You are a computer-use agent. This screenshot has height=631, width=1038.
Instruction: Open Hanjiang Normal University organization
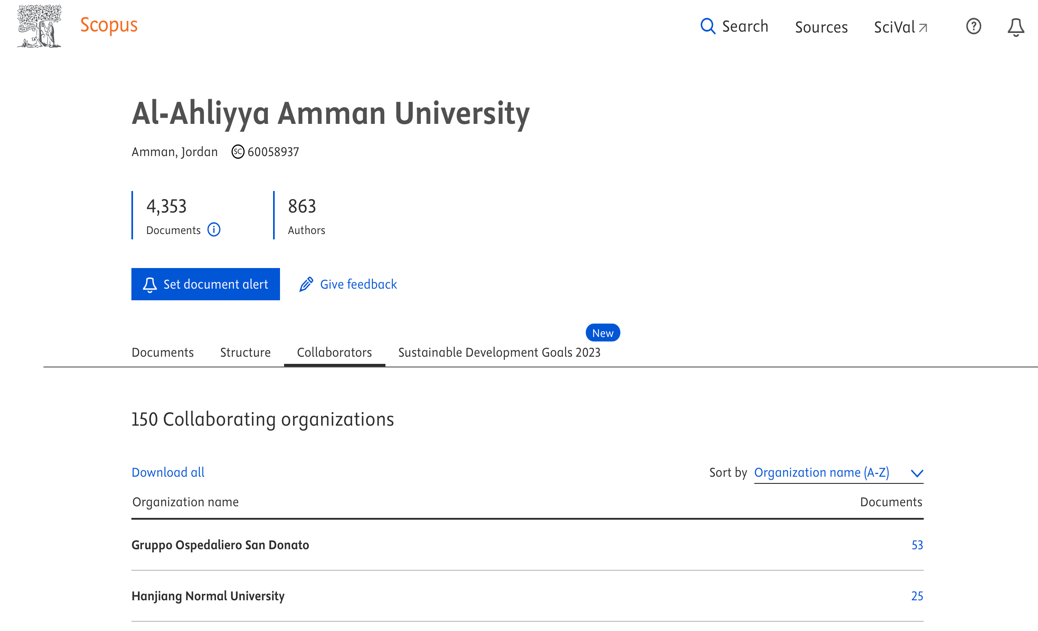pyautogui.click(x=208, y=596)
